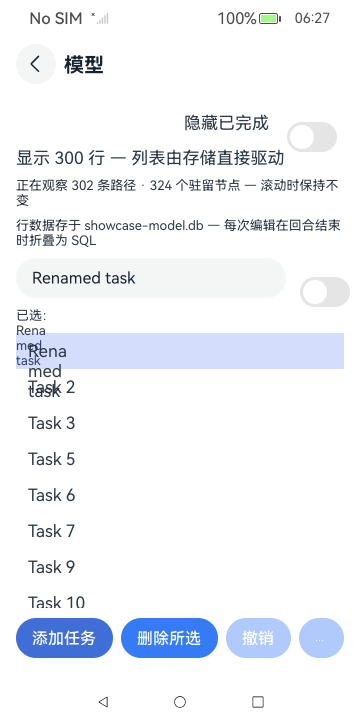Select Task 3 in the list
Screen dimensions: 360x720
180,423
